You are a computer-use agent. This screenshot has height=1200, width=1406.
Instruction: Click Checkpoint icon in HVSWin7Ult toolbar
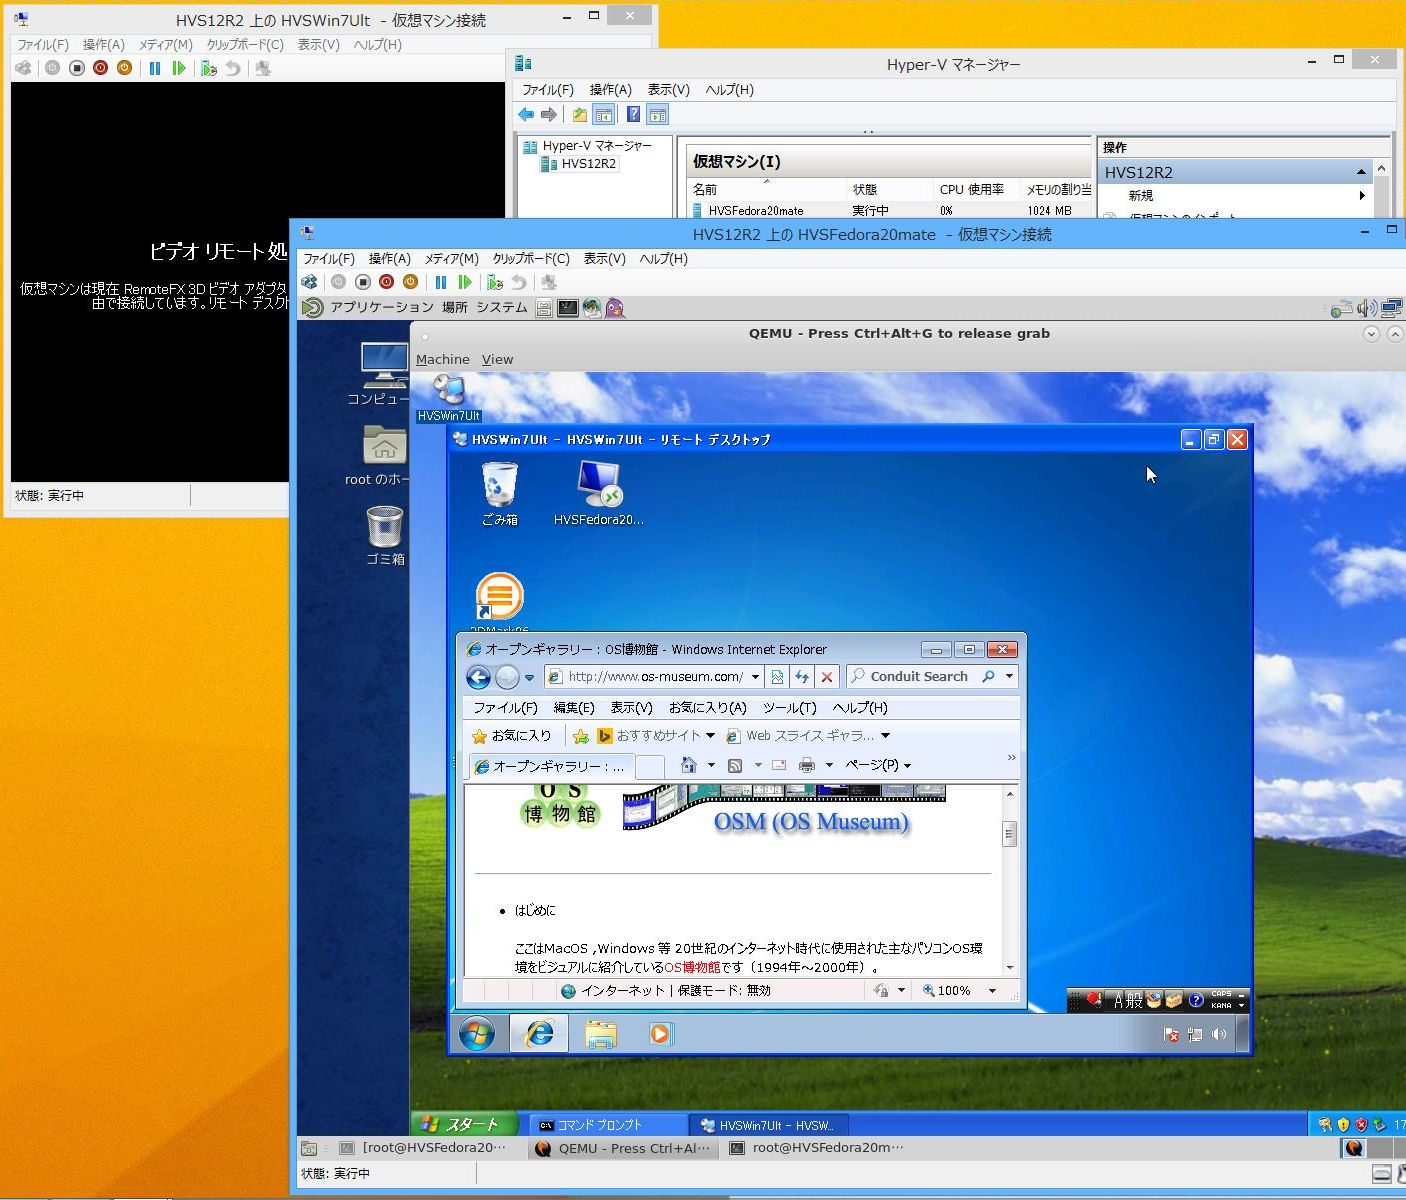(208, 68)
